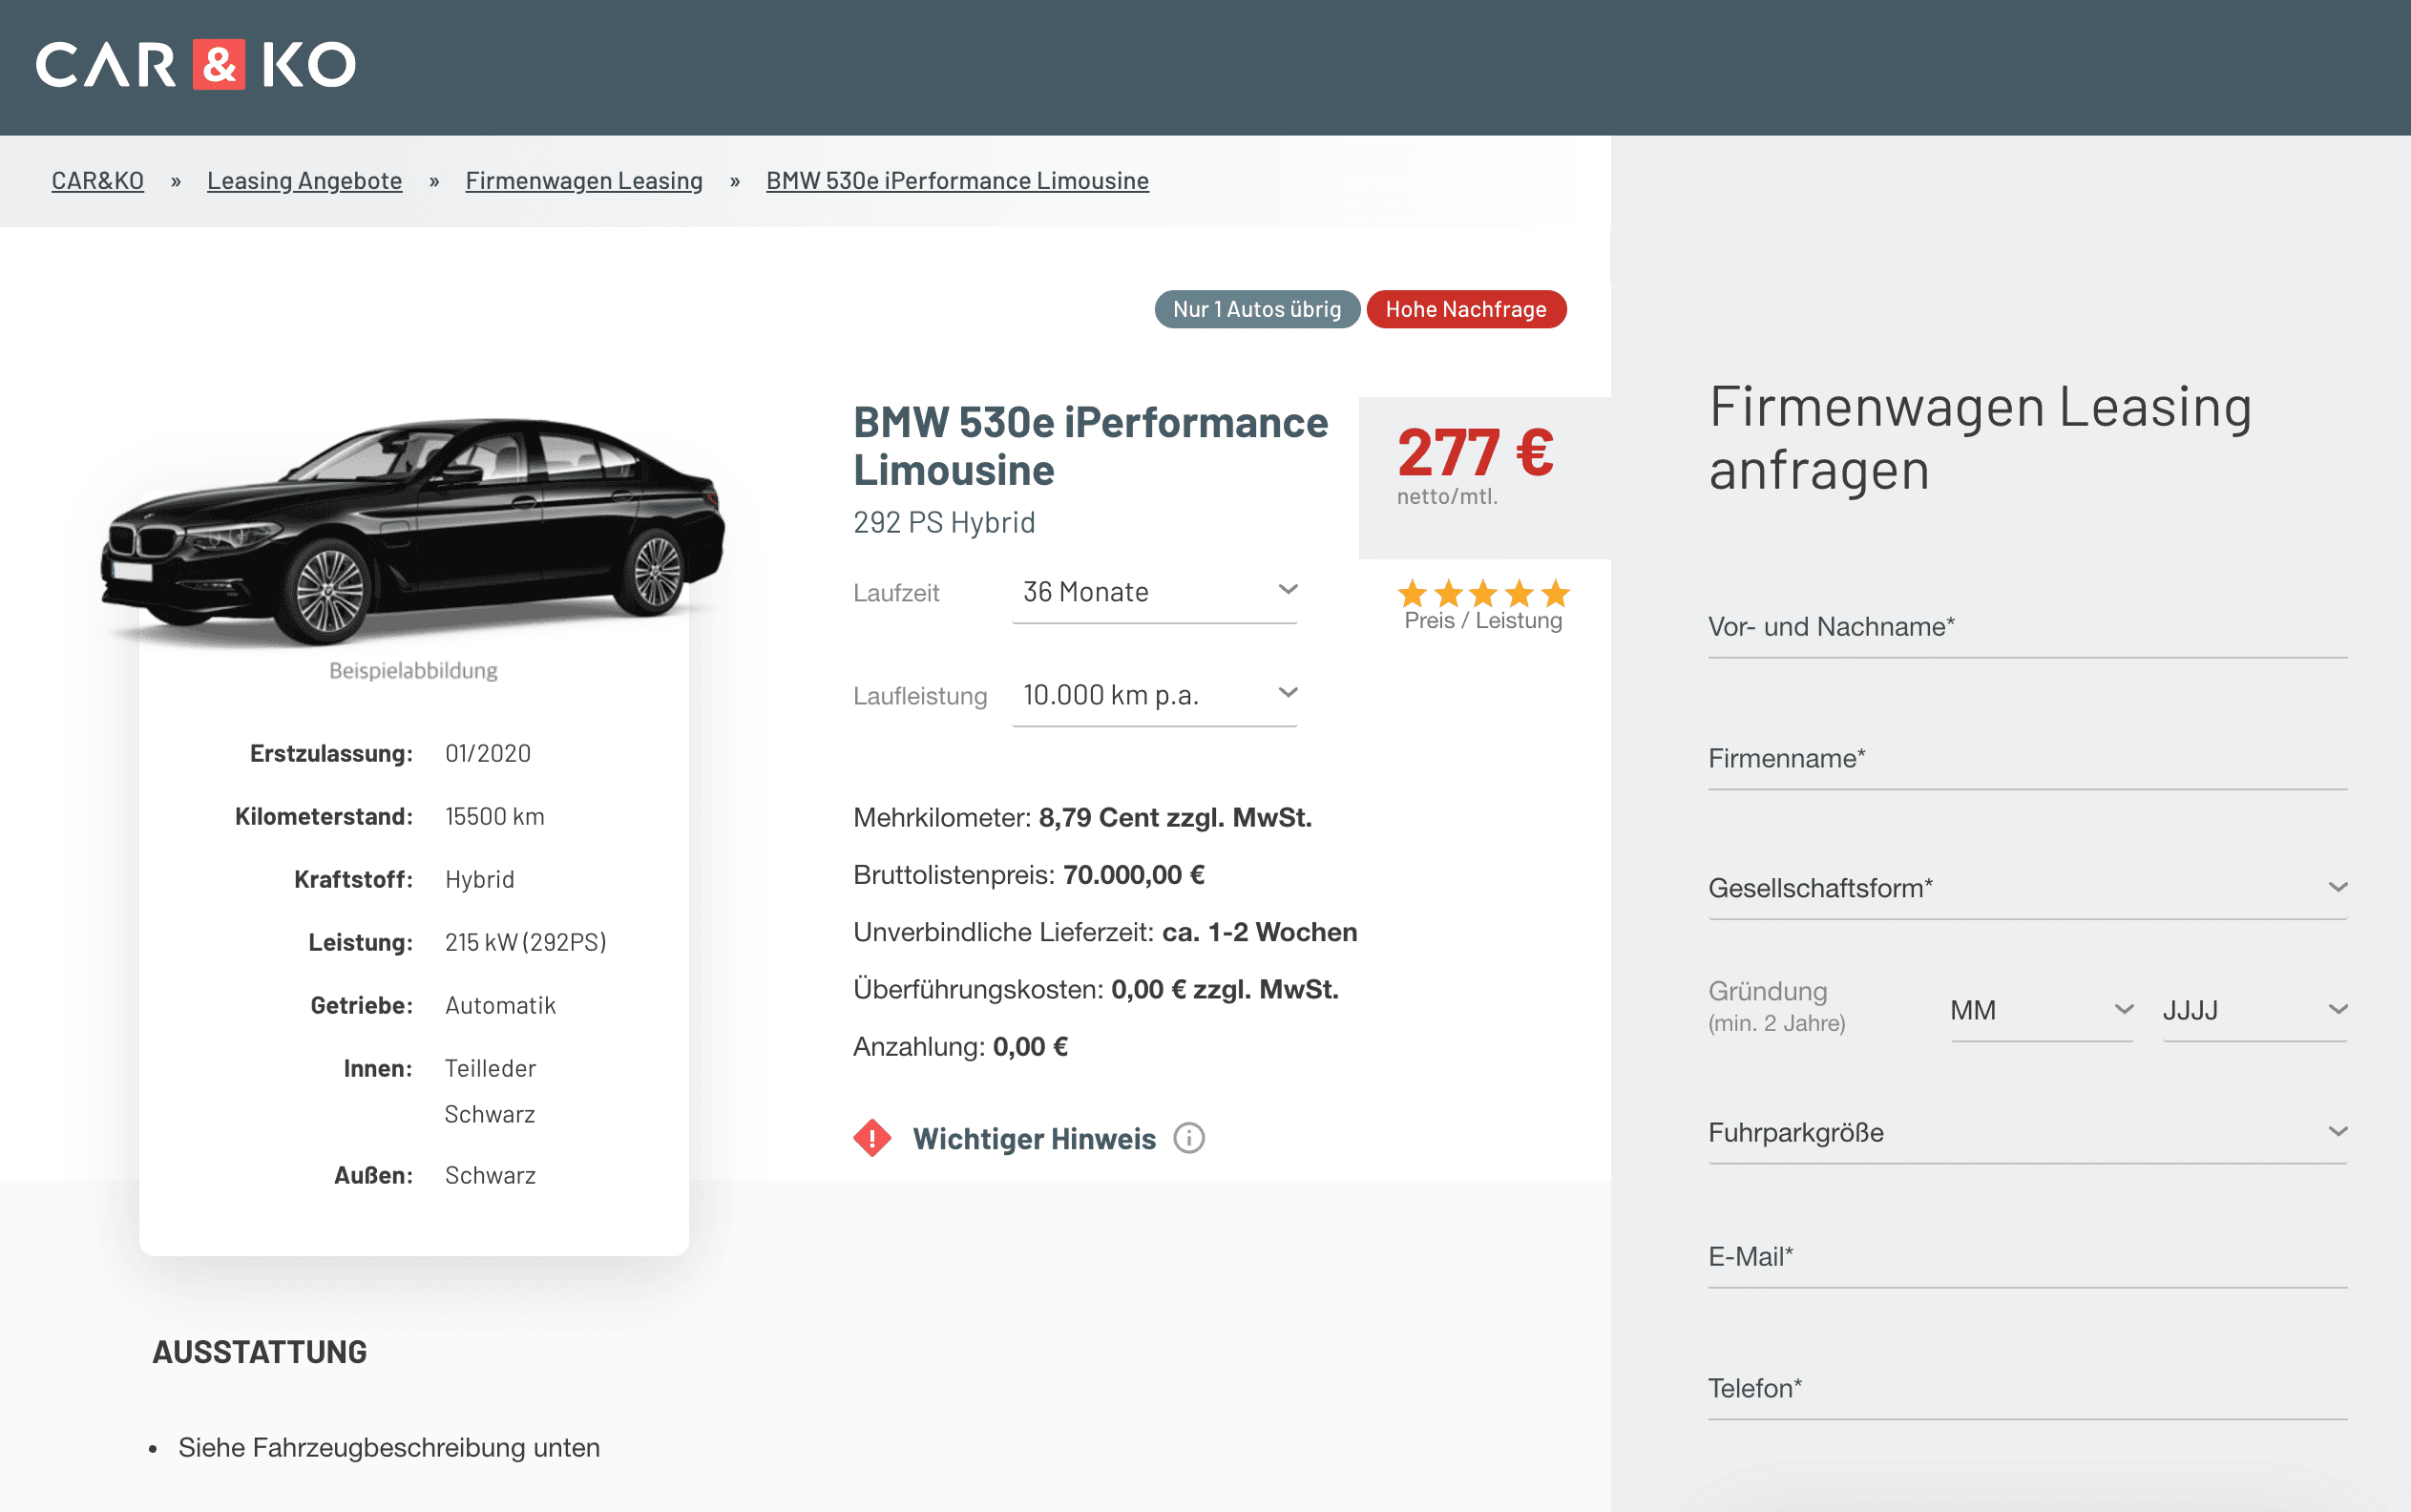The height and width of the screenshot is (1512, 2411).
Task: Open the Leasing Angebote breadcrumb link
Action: pos(304,181)
